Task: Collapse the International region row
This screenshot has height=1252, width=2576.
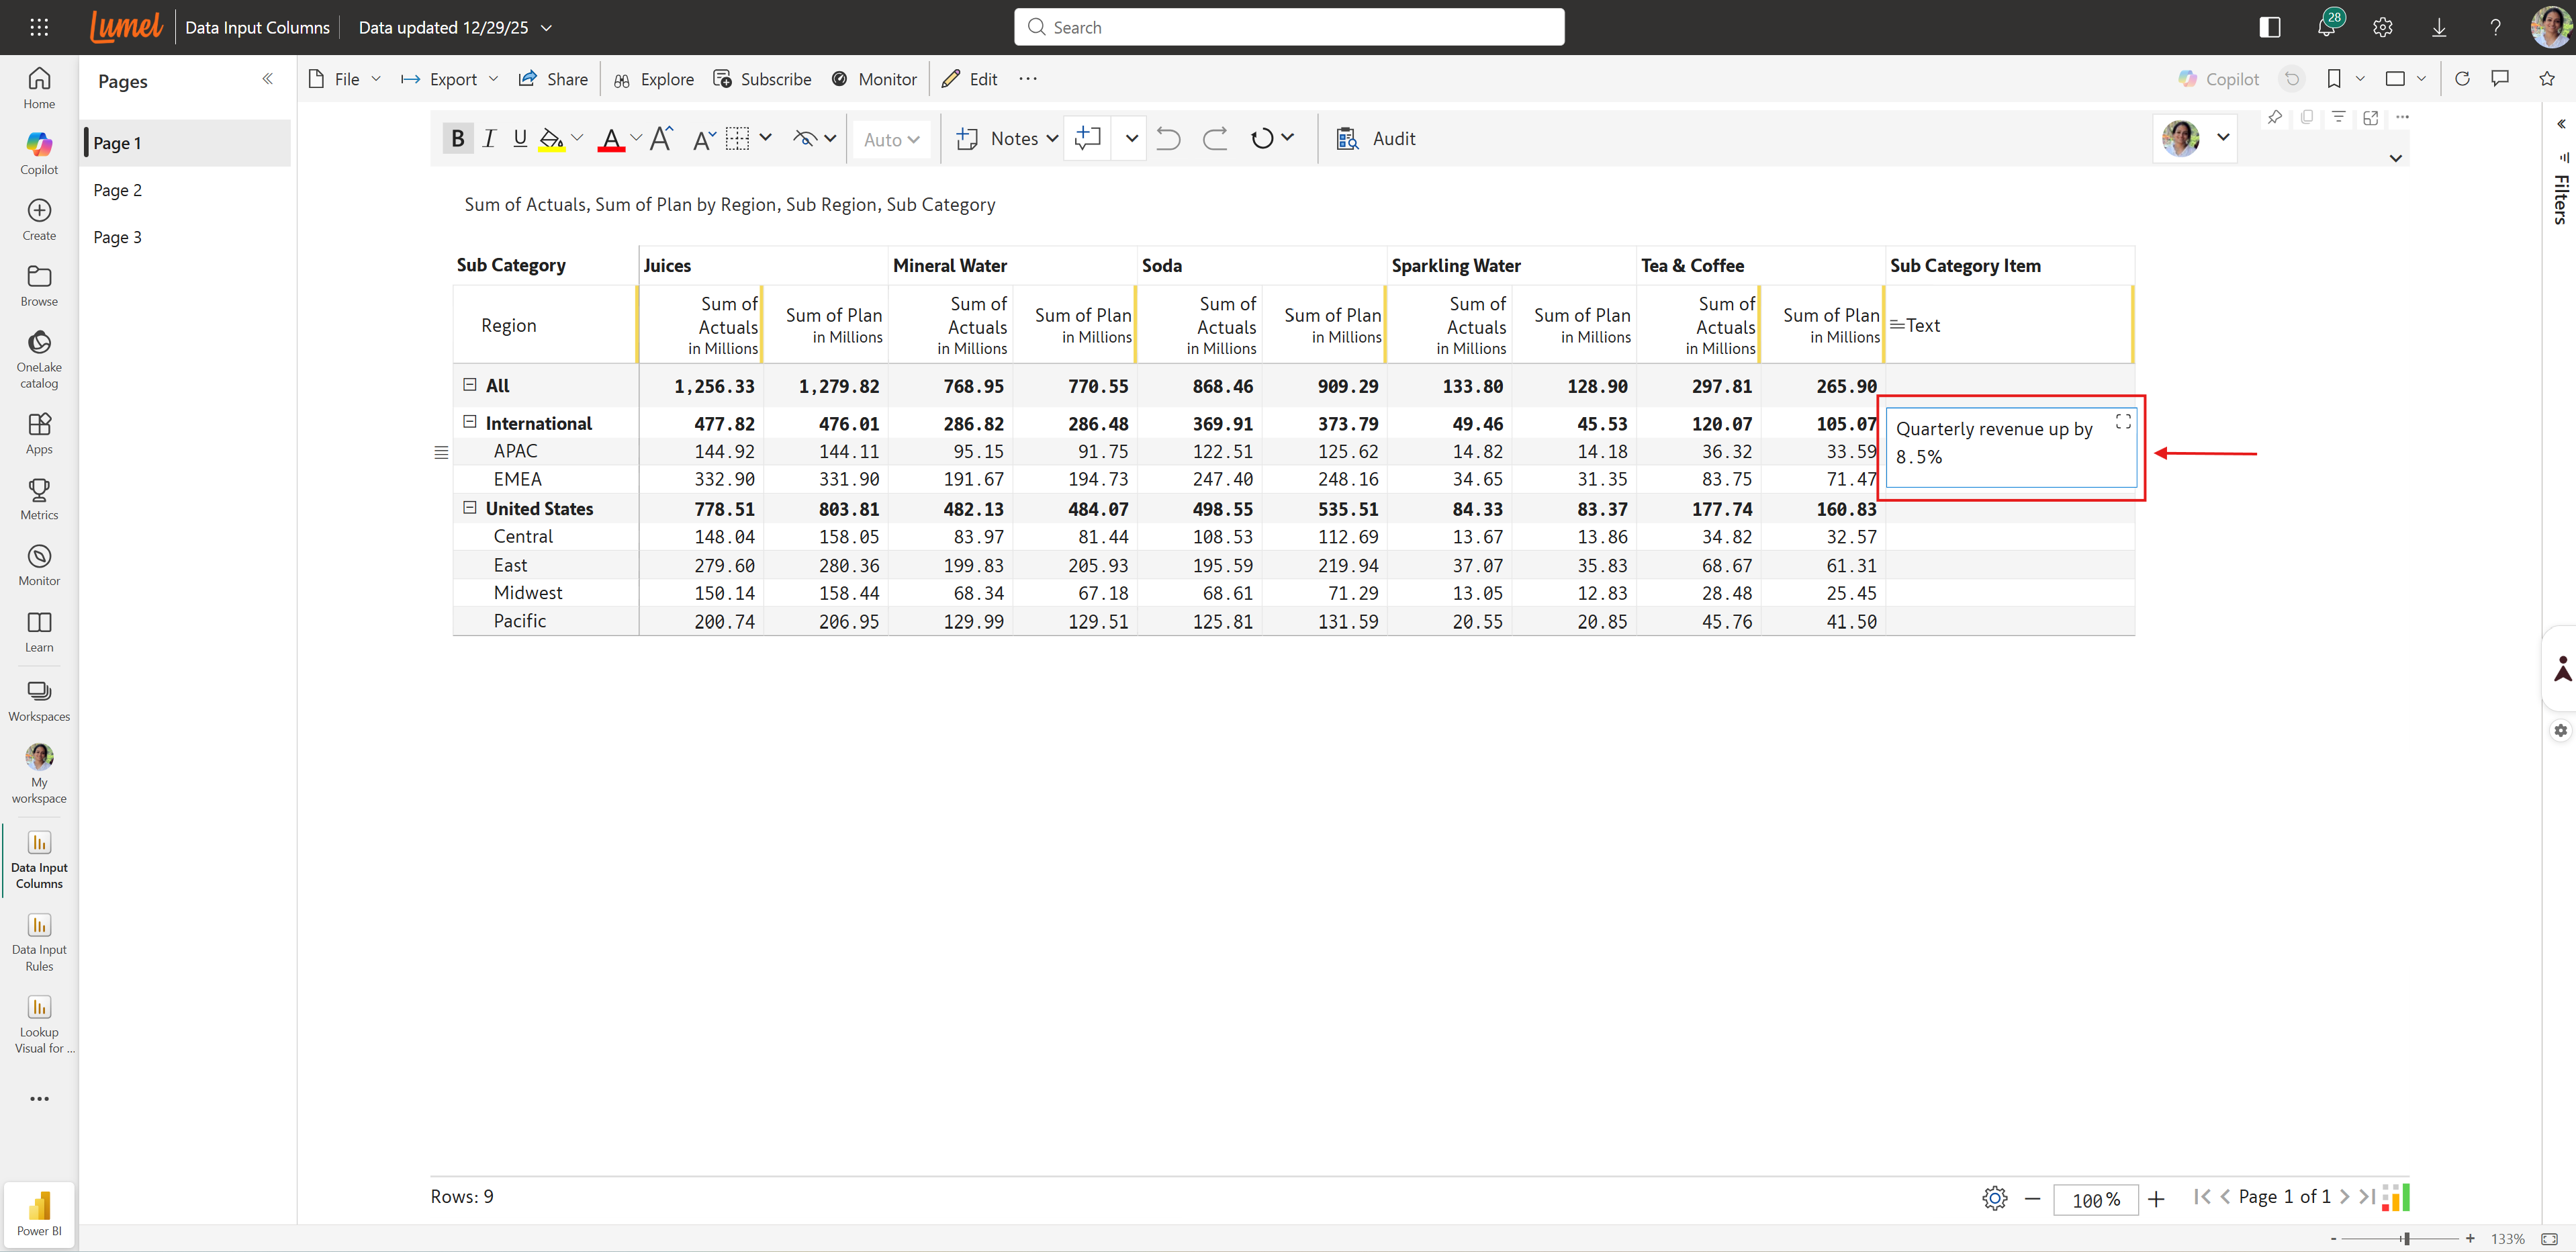Action: (x=470, y=422)
